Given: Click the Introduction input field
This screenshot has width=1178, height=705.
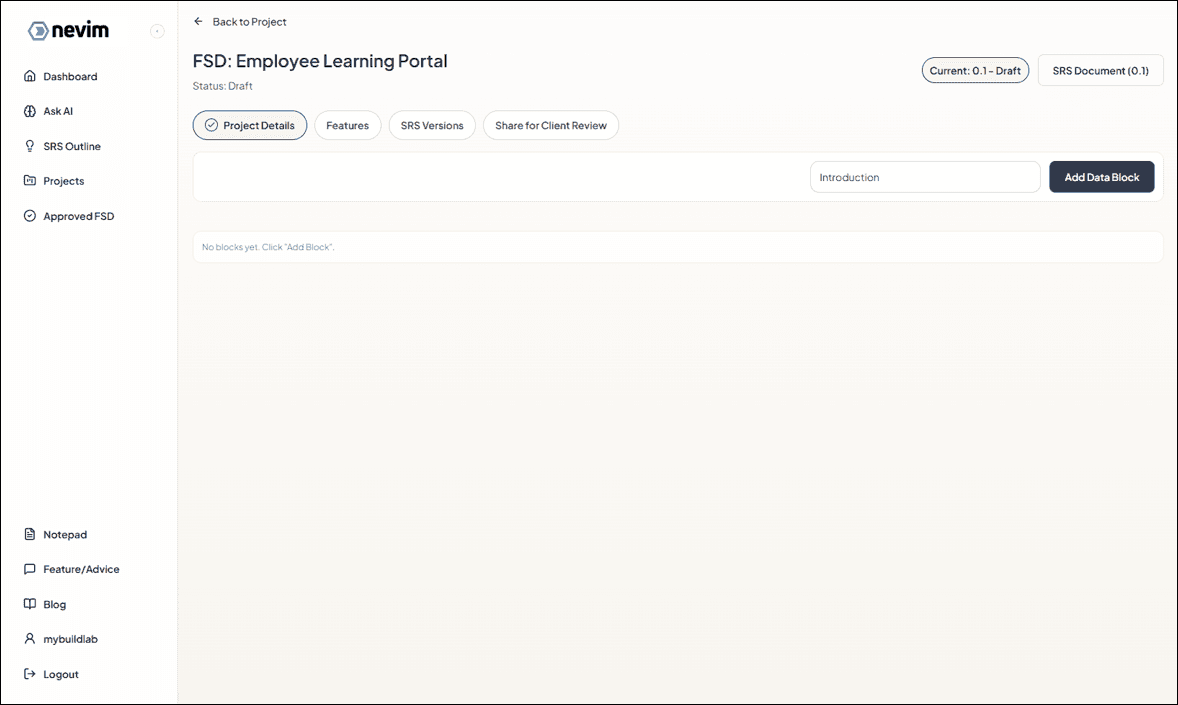Looking at the screenshot, I should (924, 176).
